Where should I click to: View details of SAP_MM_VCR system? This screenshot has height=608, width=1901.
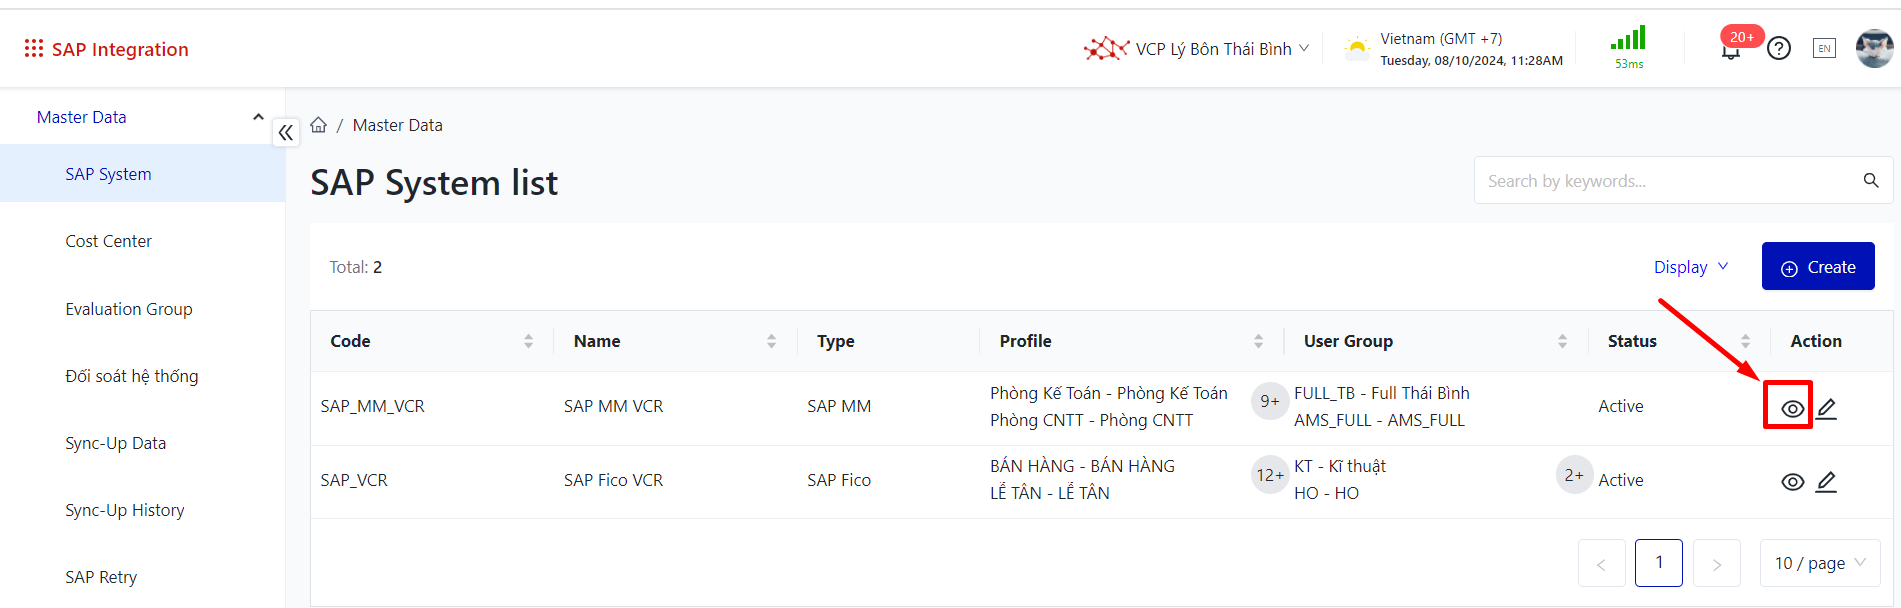pyautogui.click(x=1792, y=408)
